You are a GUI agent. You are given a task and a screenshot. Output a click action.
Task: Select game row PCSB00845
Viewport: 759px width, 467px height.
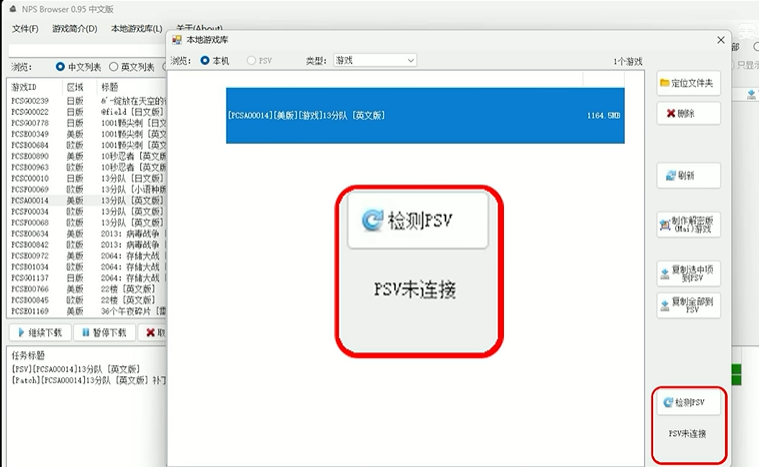coord(87,300)
